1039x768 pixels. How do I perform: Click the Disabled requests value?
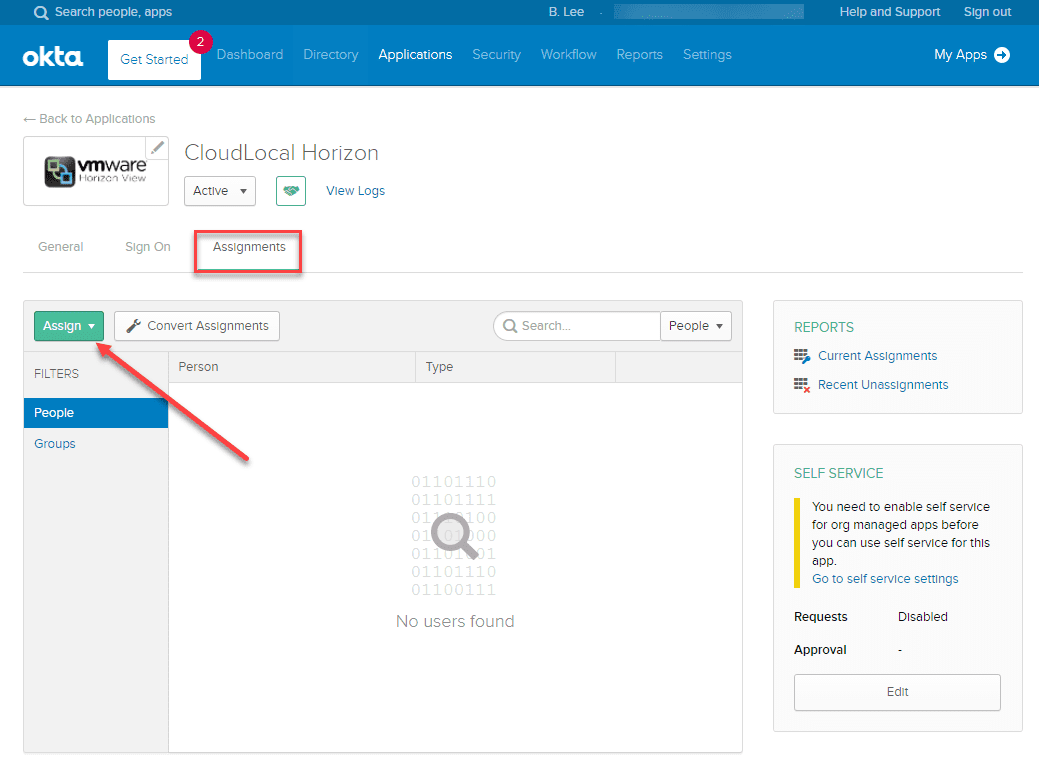922,617
